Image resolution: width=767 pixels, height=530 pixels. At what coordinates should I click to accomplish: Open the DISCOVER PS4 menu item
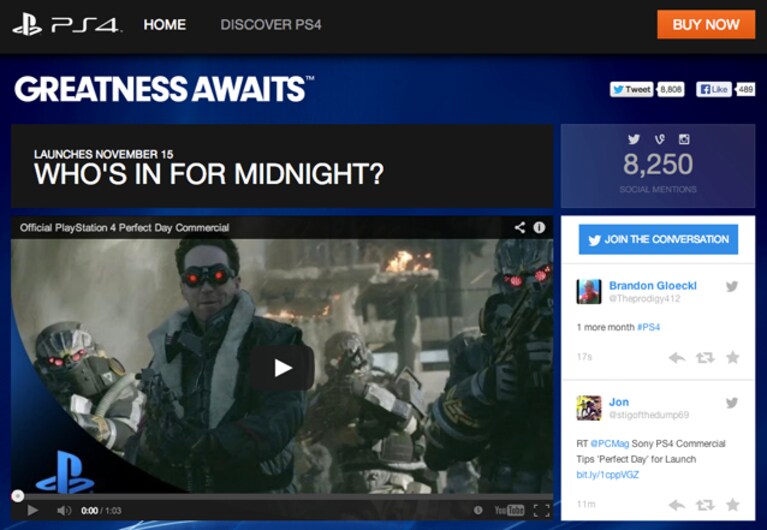click(x=271, y=24)
